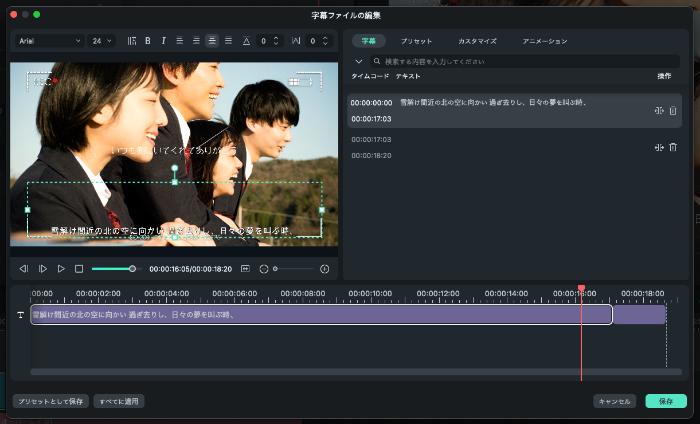Split the 00:00:00:00 subtitle row
This screenshot has width=700, height=424.
(x=659, y=111)
